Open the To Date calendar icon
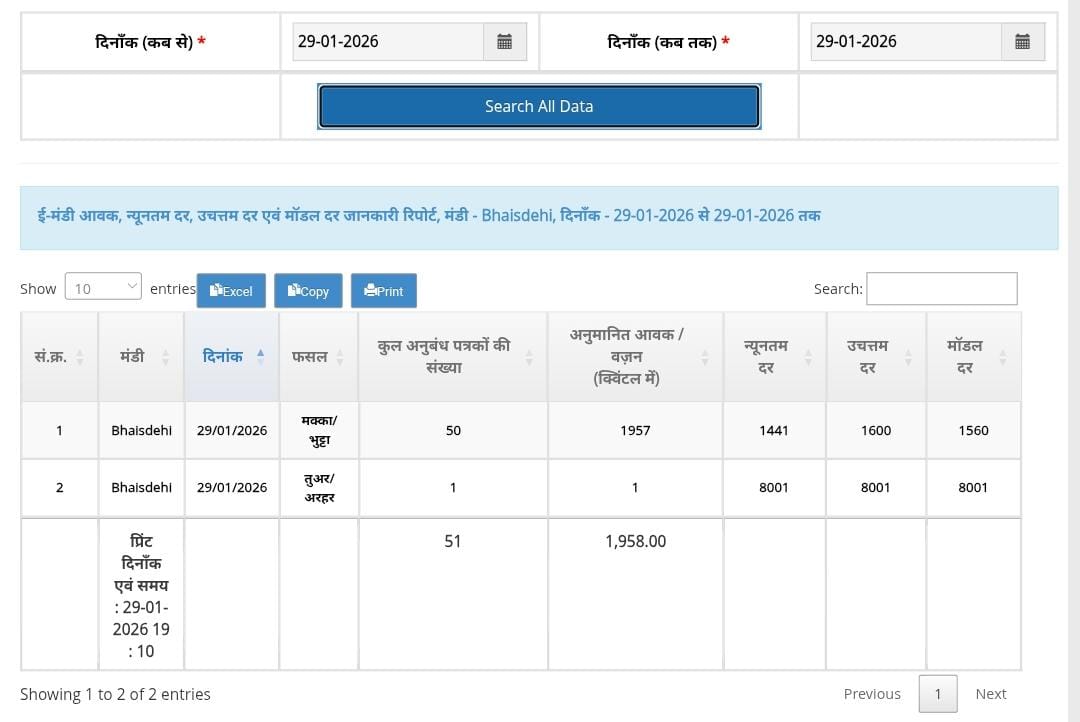This screenshot has width=1080, height=722. point(1022,42)
